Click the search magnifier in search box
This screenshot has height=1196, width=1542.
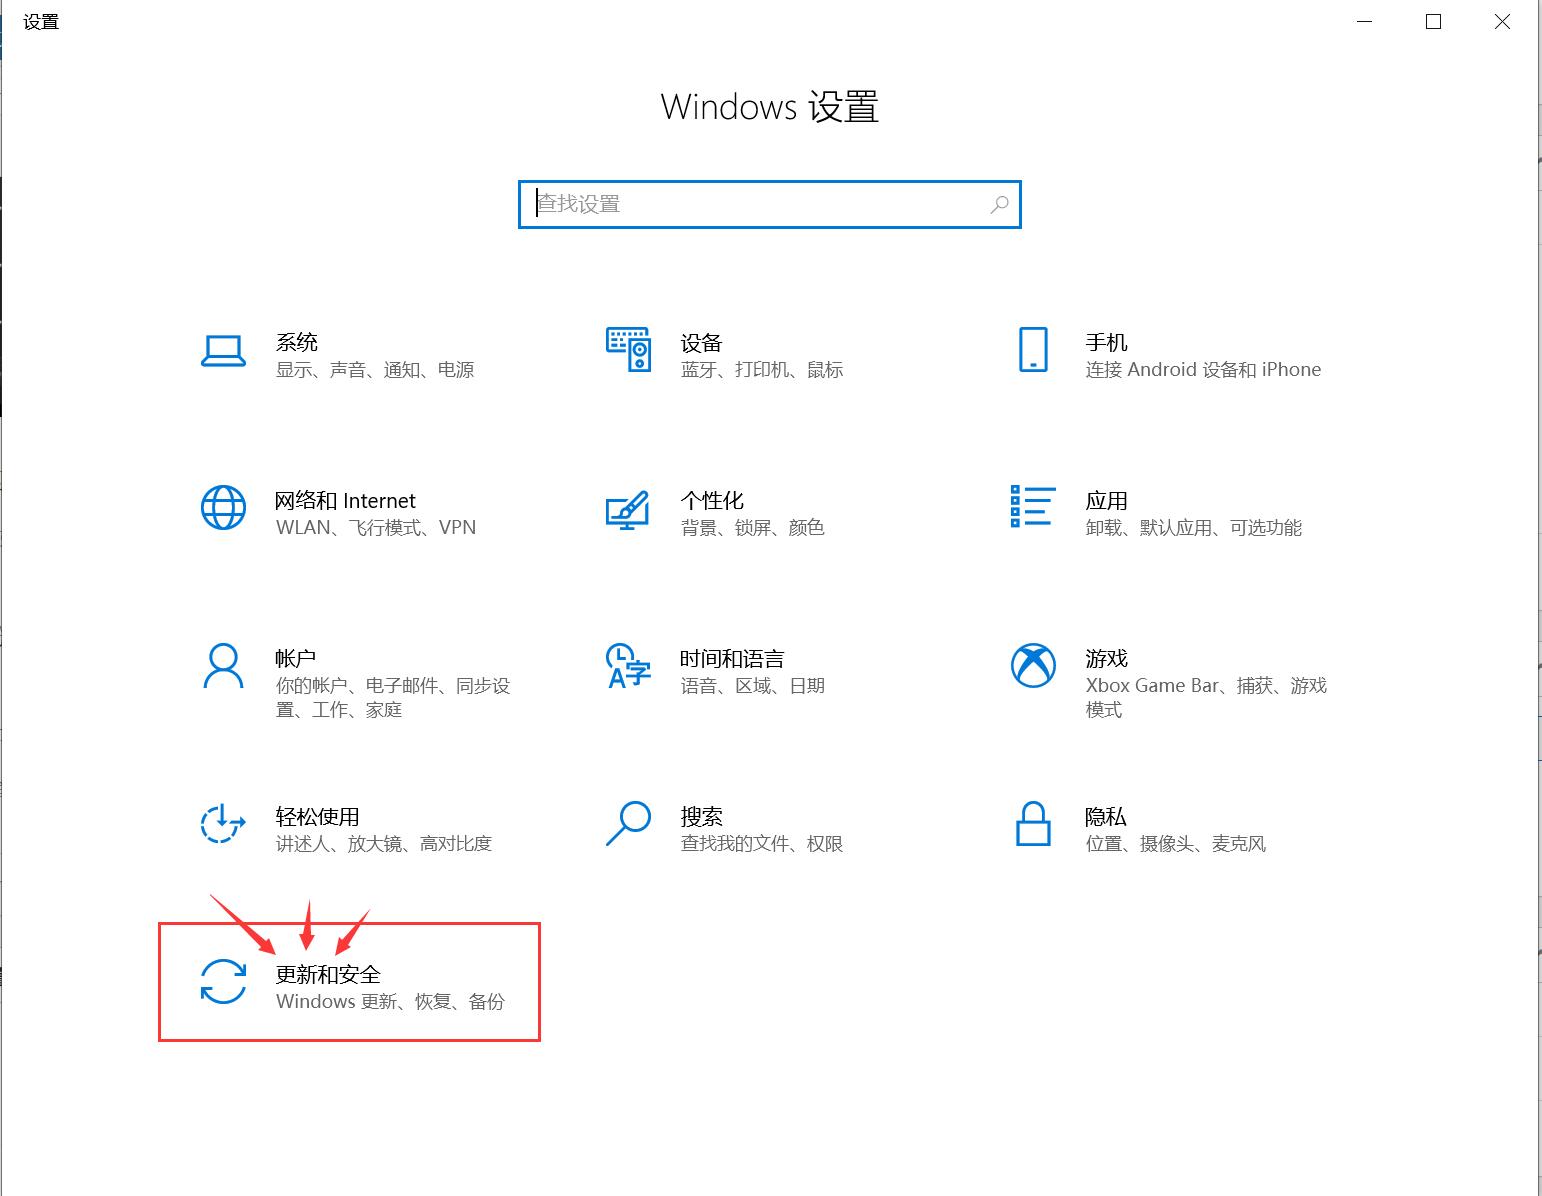click(999, 205)
